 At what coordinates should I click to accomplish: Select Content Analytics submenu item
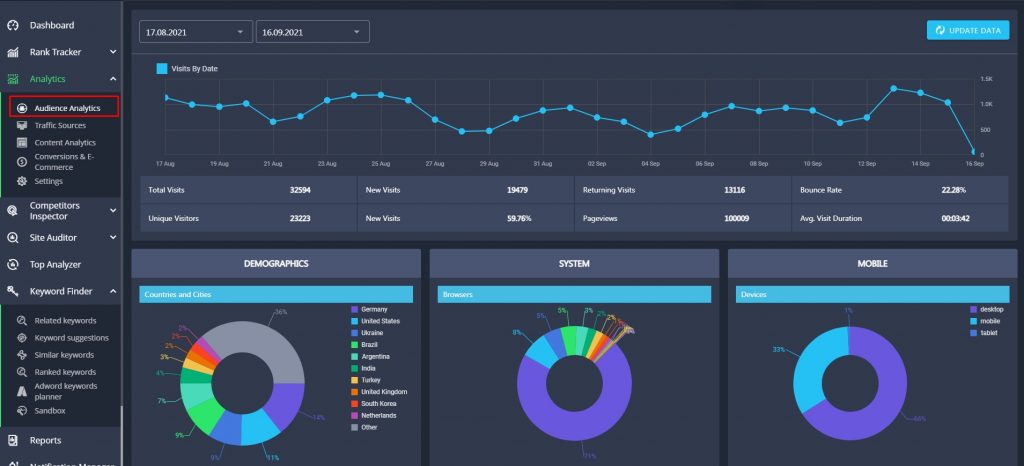point(65,142)
